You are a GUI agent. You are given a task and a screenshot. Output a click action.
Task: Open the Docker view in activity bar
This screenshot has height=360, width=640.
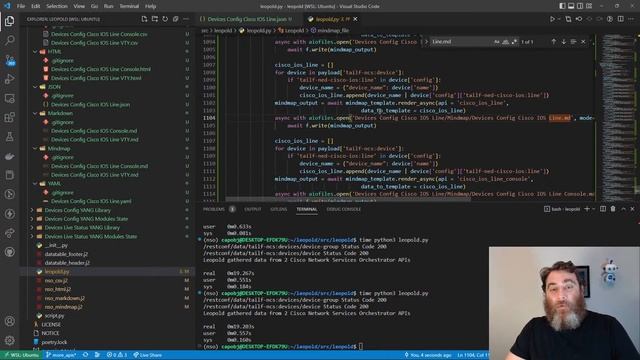pyautogui.click(x=9, y=156)
